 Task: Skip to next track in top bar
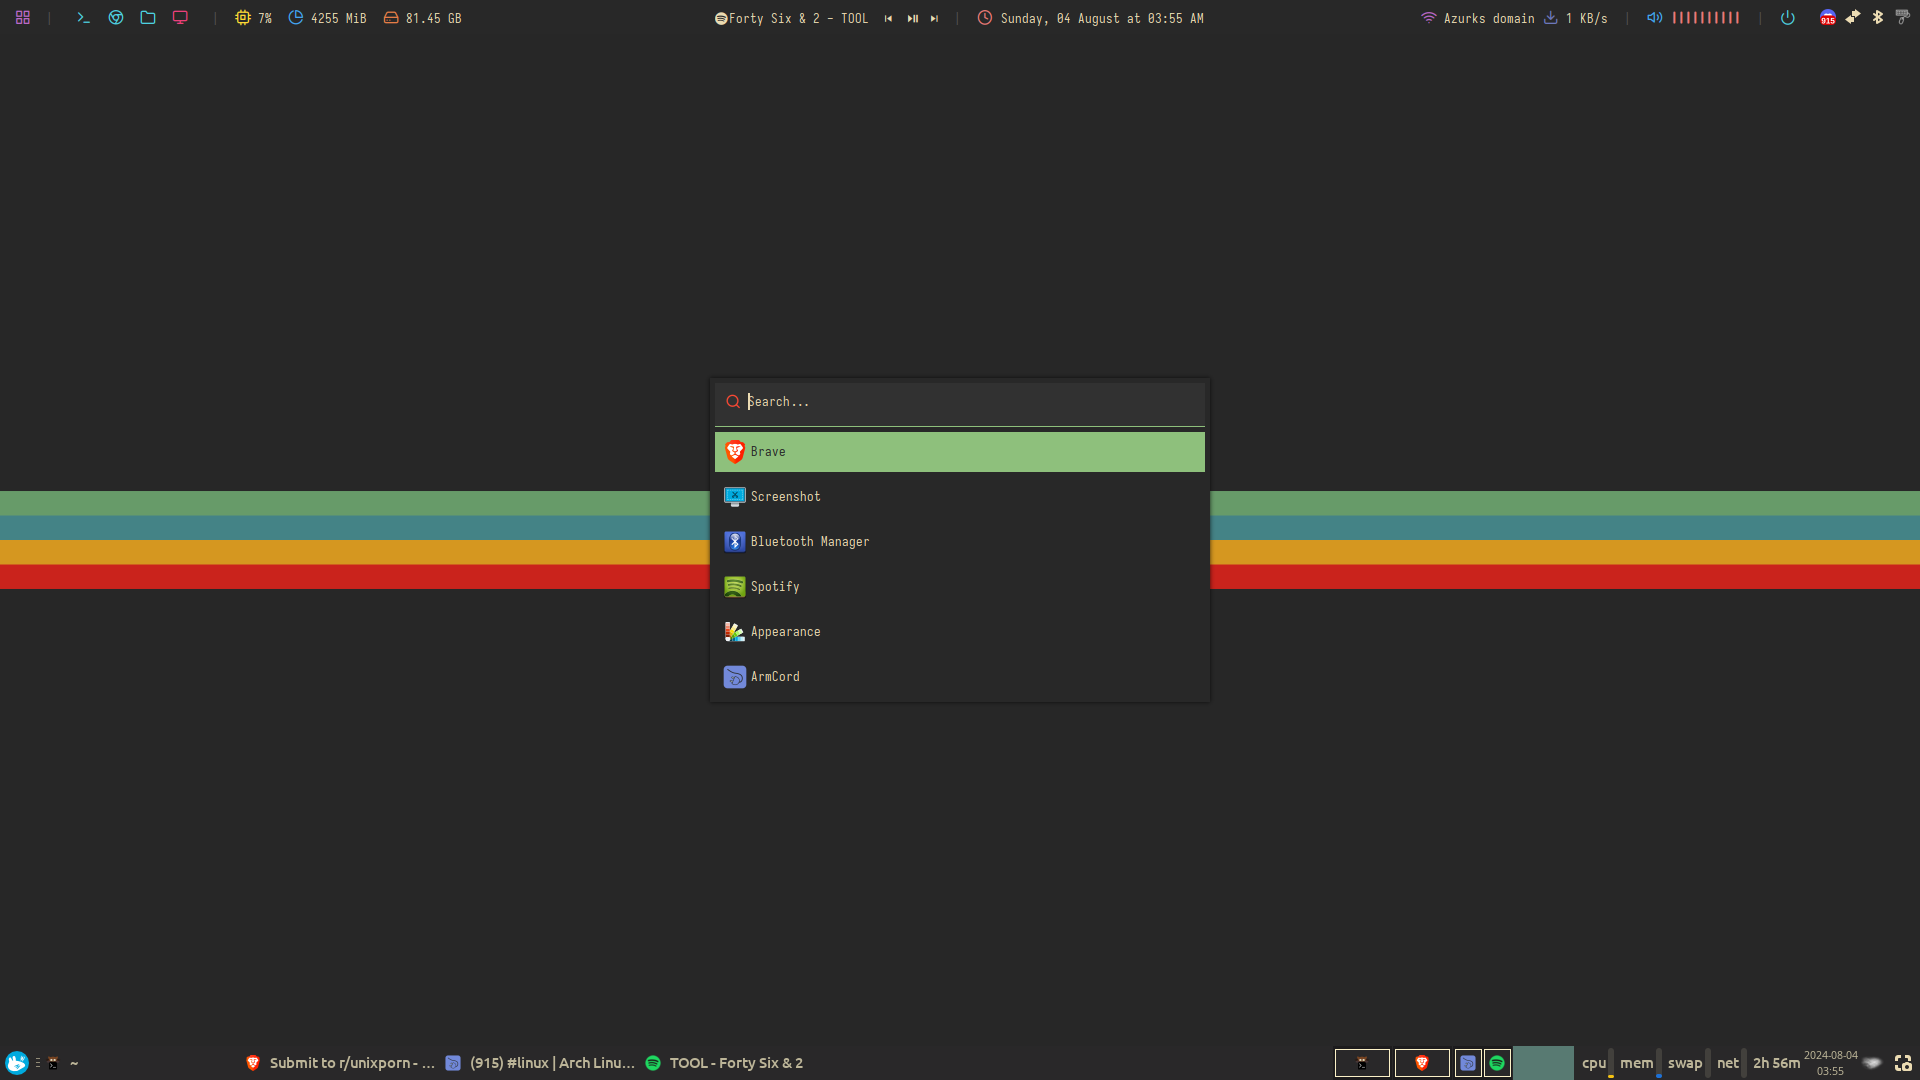[x=934, y=18]
